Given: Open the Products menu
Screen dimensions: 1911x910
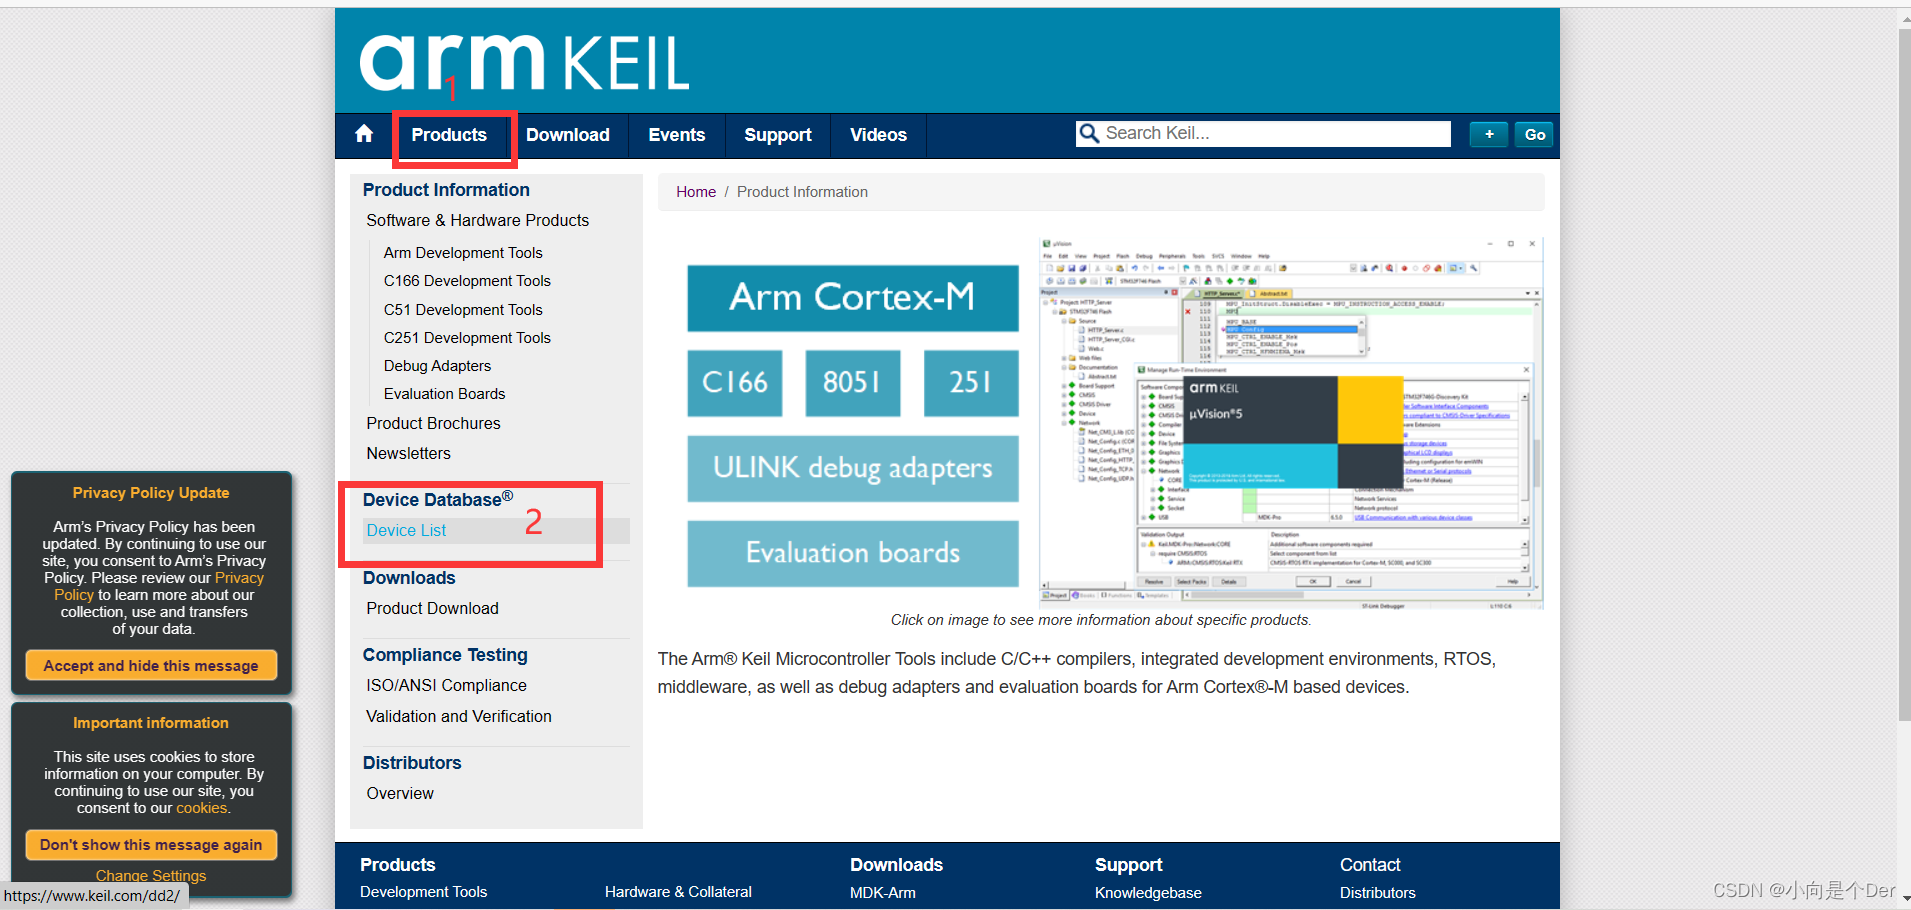Looking at the screenshot, I should click(449, 135).
